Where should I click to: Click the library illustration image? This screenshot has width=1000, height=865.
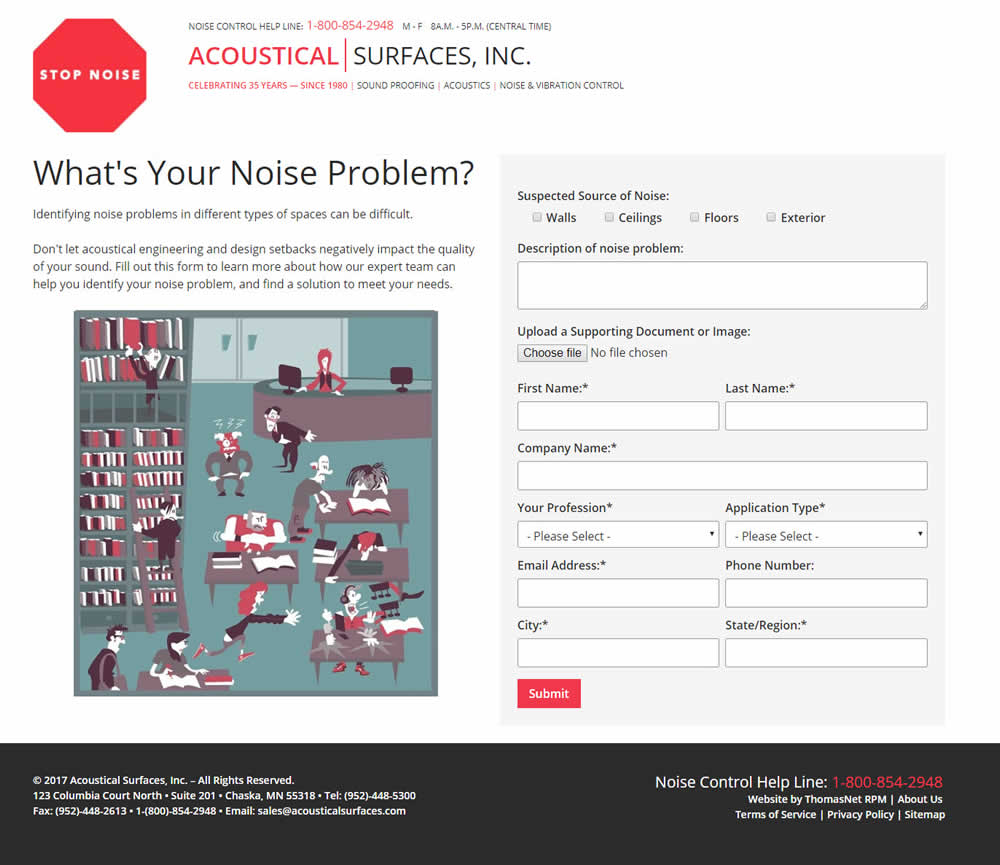click(255, 503)
